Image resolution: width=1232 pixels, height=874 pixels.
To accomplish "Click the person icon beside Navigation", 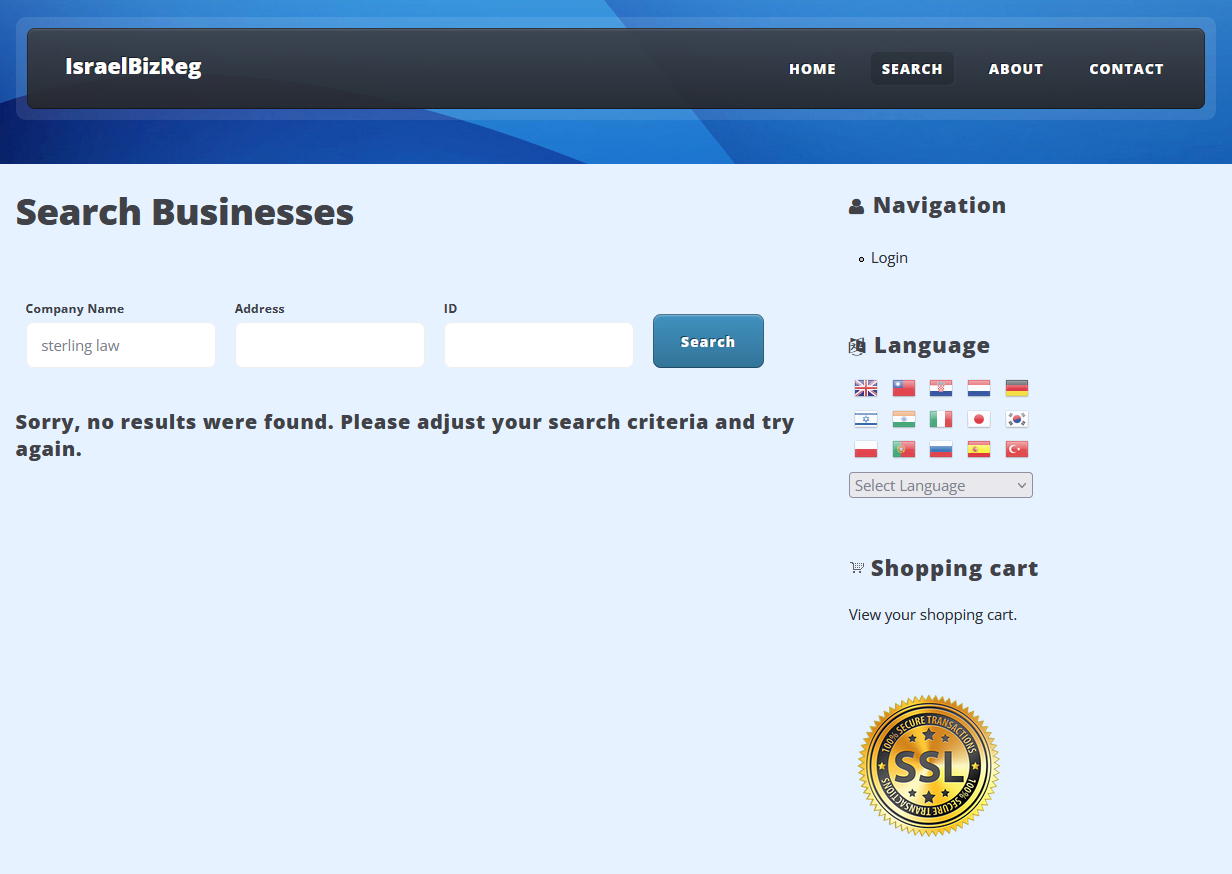I will click(x=856, y=207).
